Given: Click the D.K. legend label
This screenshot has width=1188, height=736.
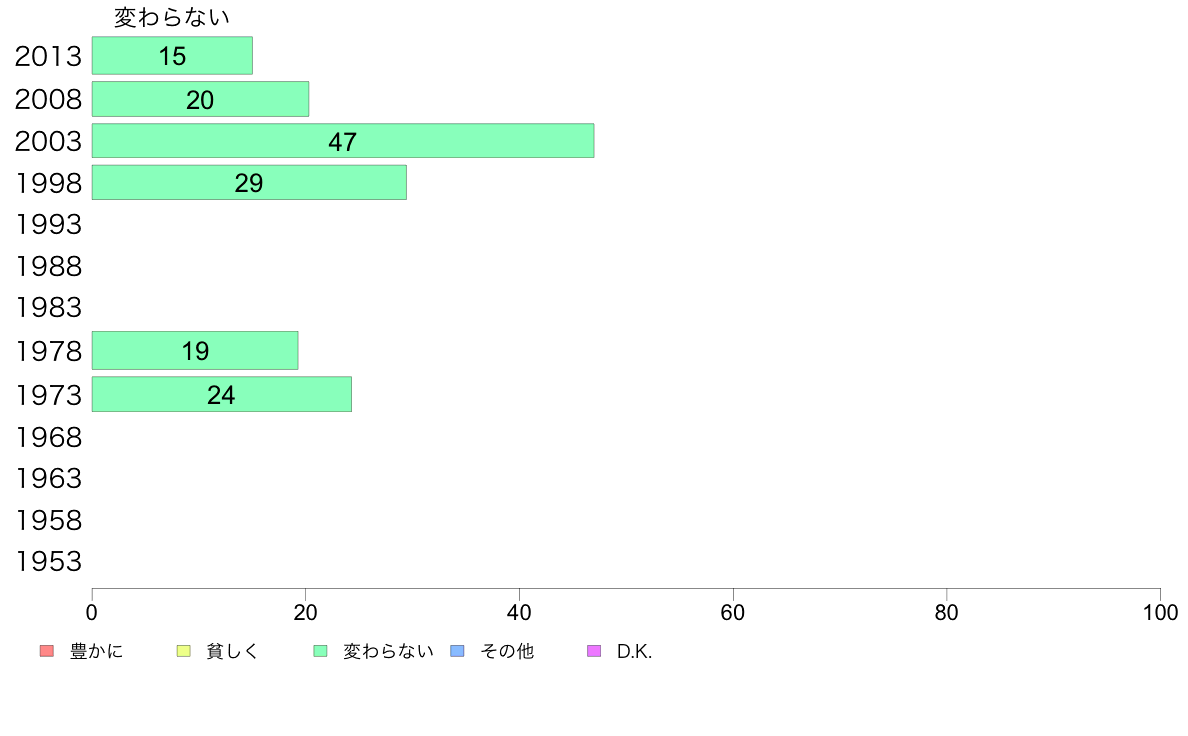Looking at the screenshot, I should point(634,652).
